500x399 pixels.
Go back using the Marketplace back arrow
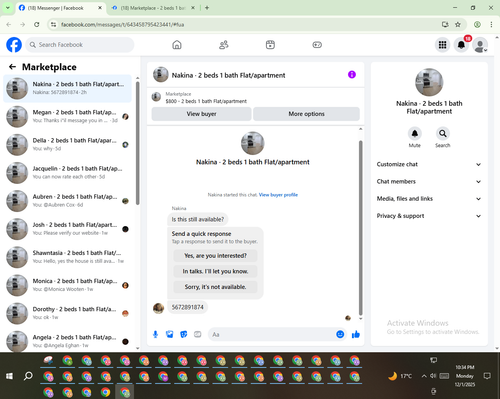[12, 67]
